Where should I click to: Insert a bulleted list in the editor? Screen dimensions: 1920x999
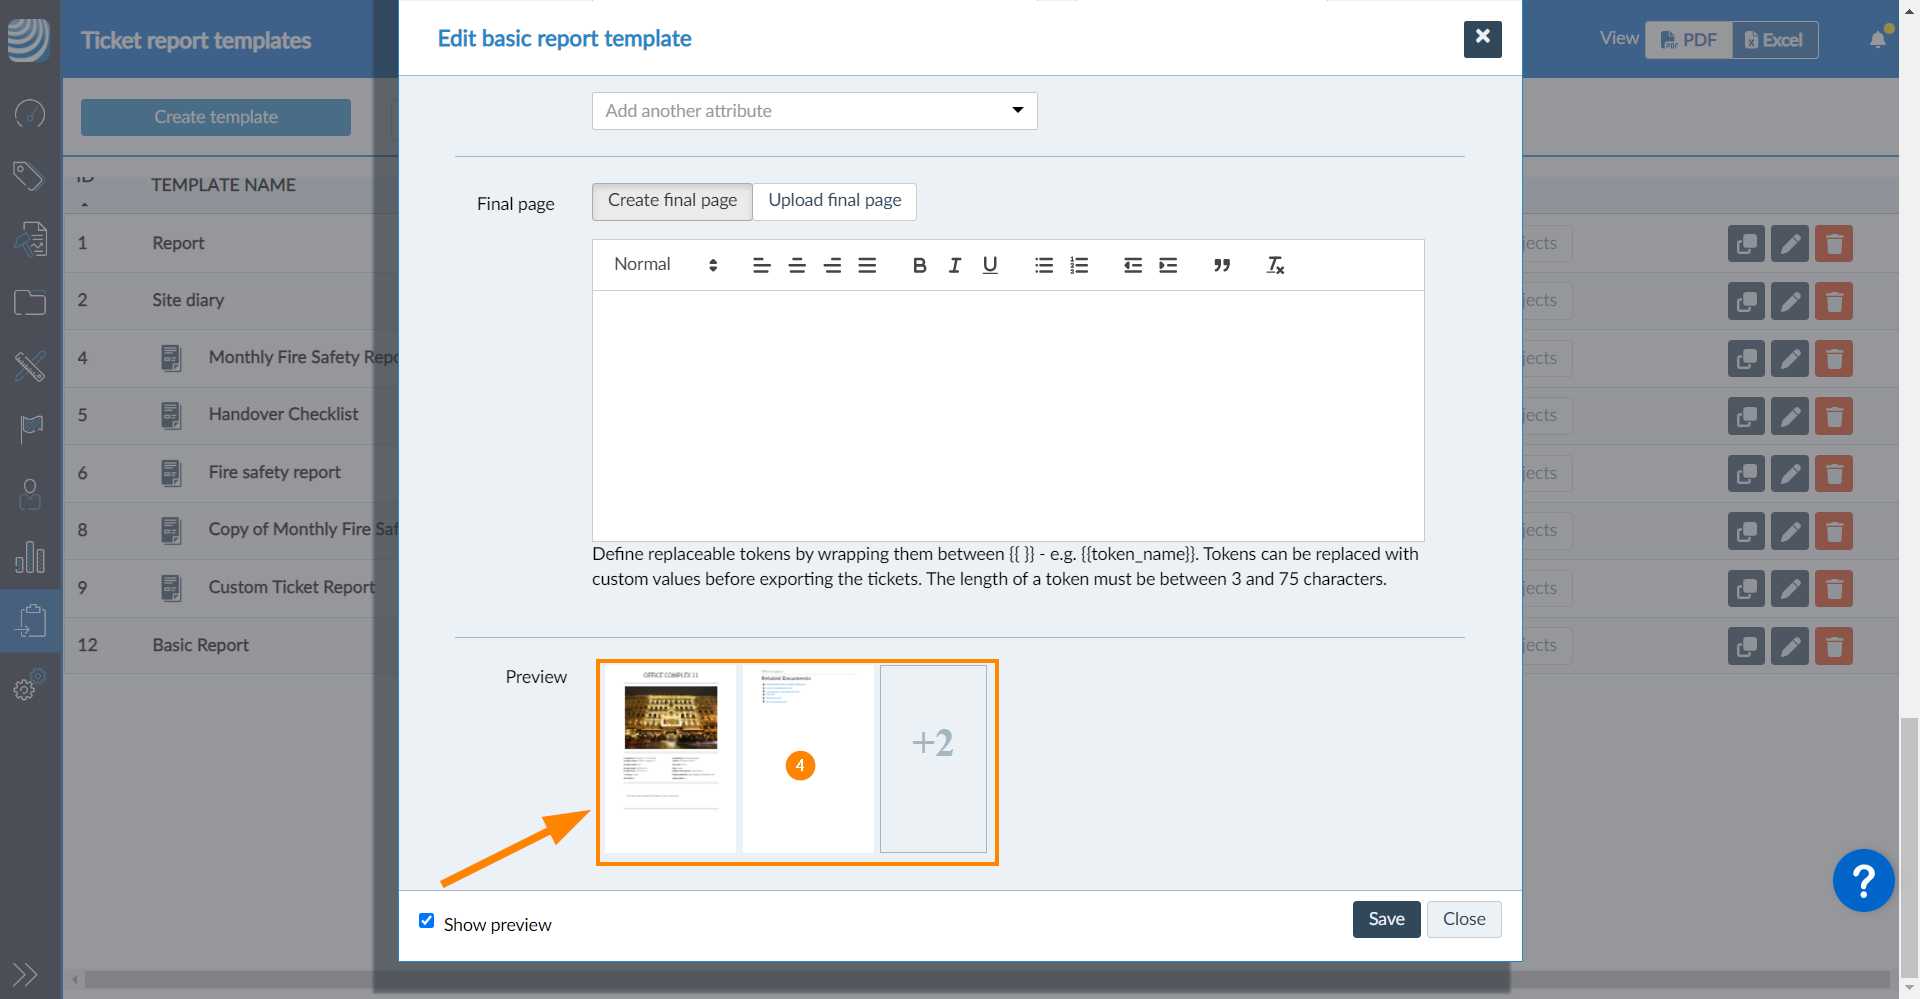click(x=1043, y=265)
